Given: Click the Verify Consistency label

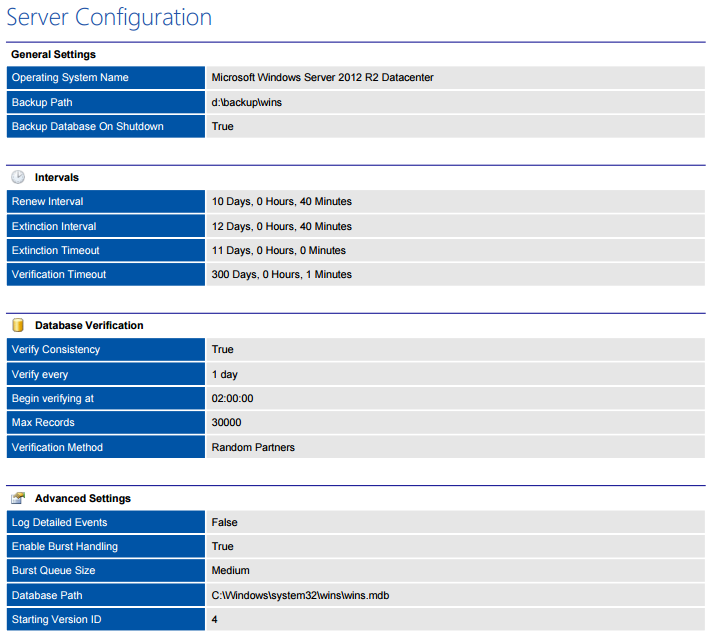Looking at the screenshot, I should click(x=56, y=350).
